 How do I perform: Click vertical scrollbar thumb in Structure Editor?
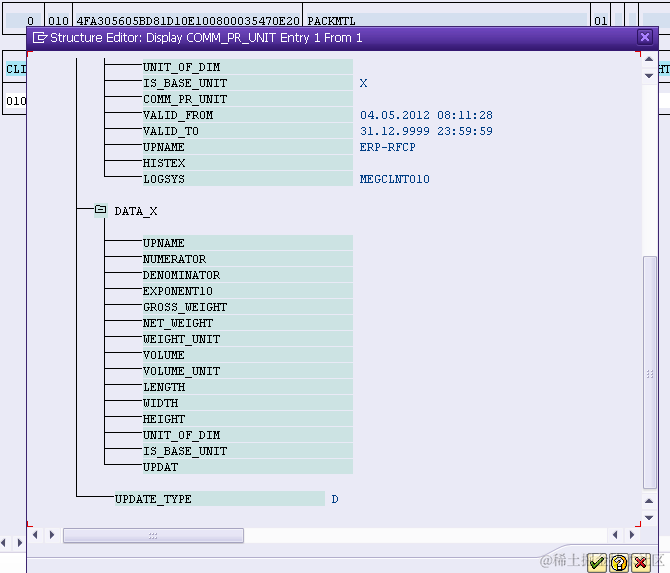click(x=649, y=372)
